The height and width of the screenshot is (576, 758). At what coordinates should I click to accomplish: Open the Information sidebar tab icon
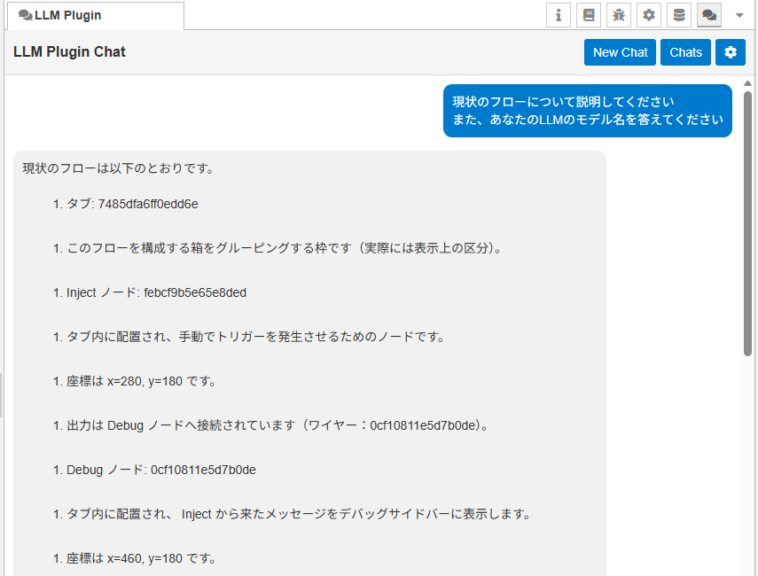pos(558,15)
